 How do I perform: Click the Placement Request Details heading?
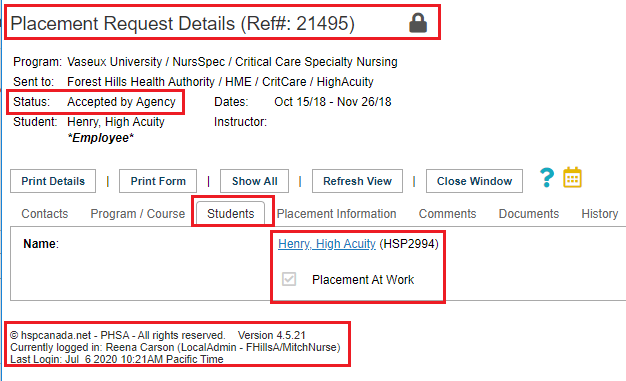tap(182, 23)
